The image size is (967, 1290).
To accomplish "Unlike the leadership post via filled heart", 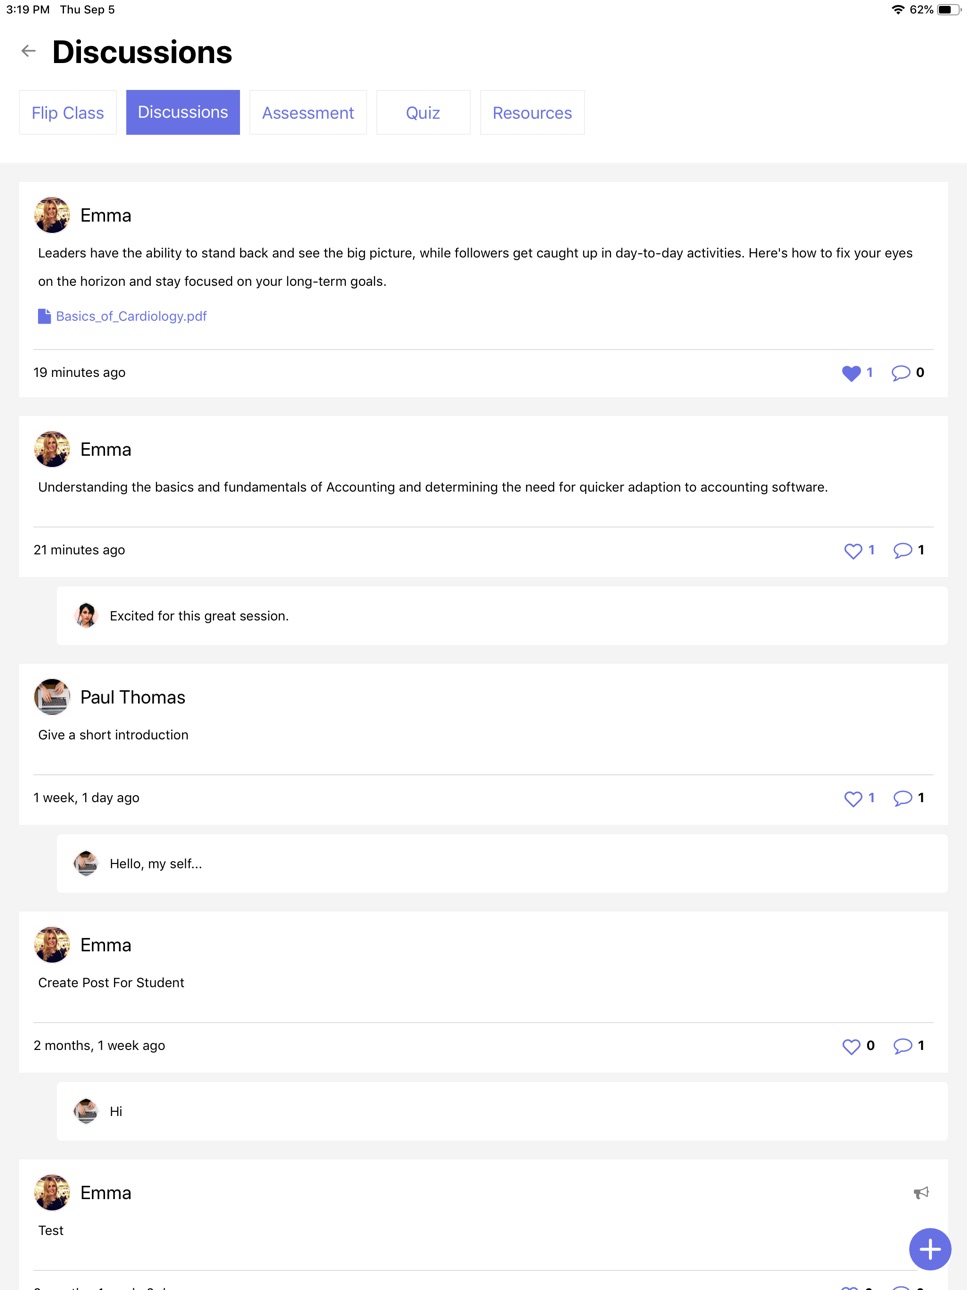I will 851,373.
